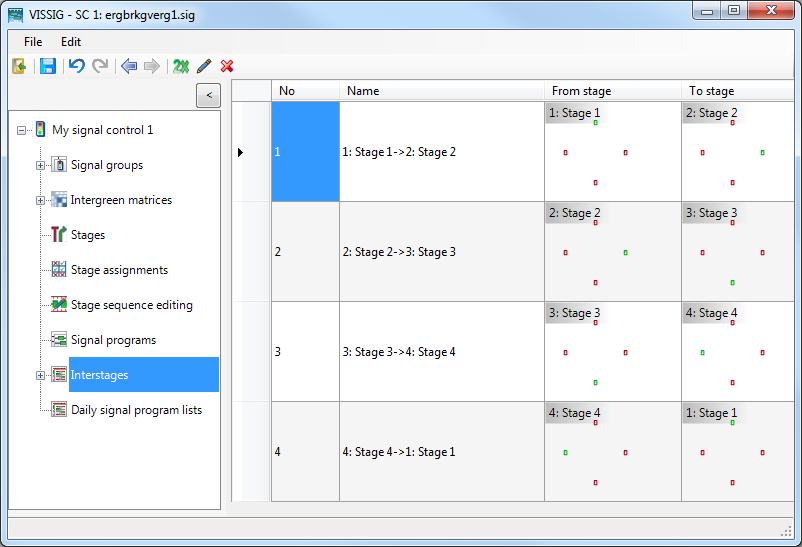The height and width of the screenshot is (547, 802).
Task: Open the Edit menu
Action: (x=71, y=42)
